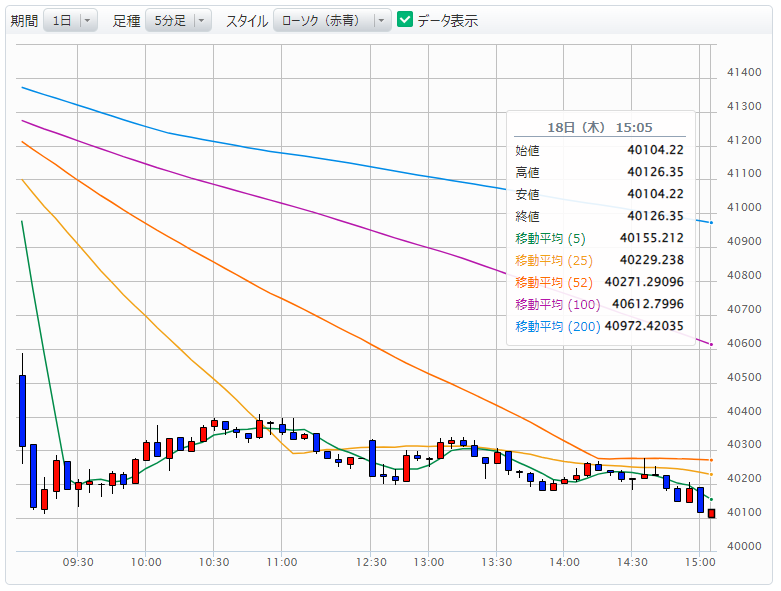Open the 期間 dropdown showing 1日
The width and height of the screenshot is (781, 591).
pyautogui.click(x=70, y=20)
